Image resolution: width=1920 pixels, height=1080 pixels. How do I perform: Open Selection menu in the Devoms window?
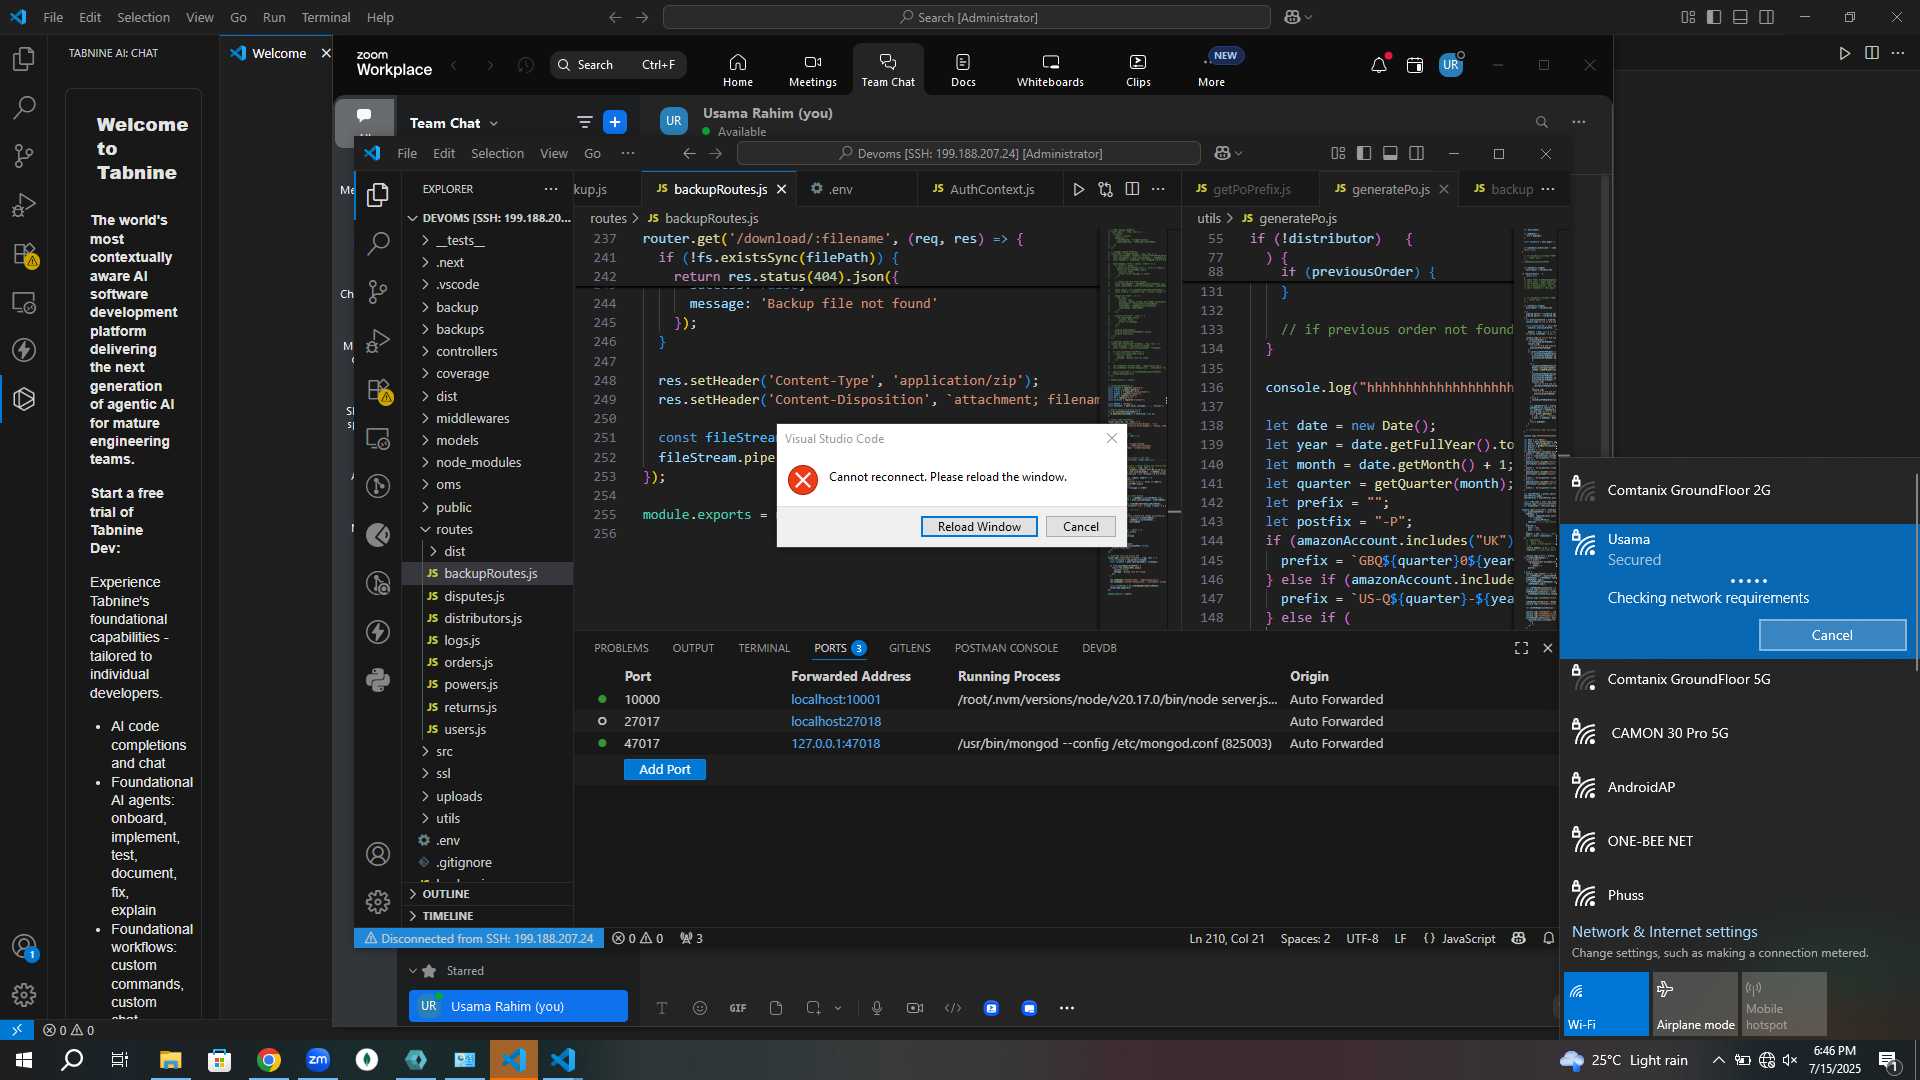[497, 153]
